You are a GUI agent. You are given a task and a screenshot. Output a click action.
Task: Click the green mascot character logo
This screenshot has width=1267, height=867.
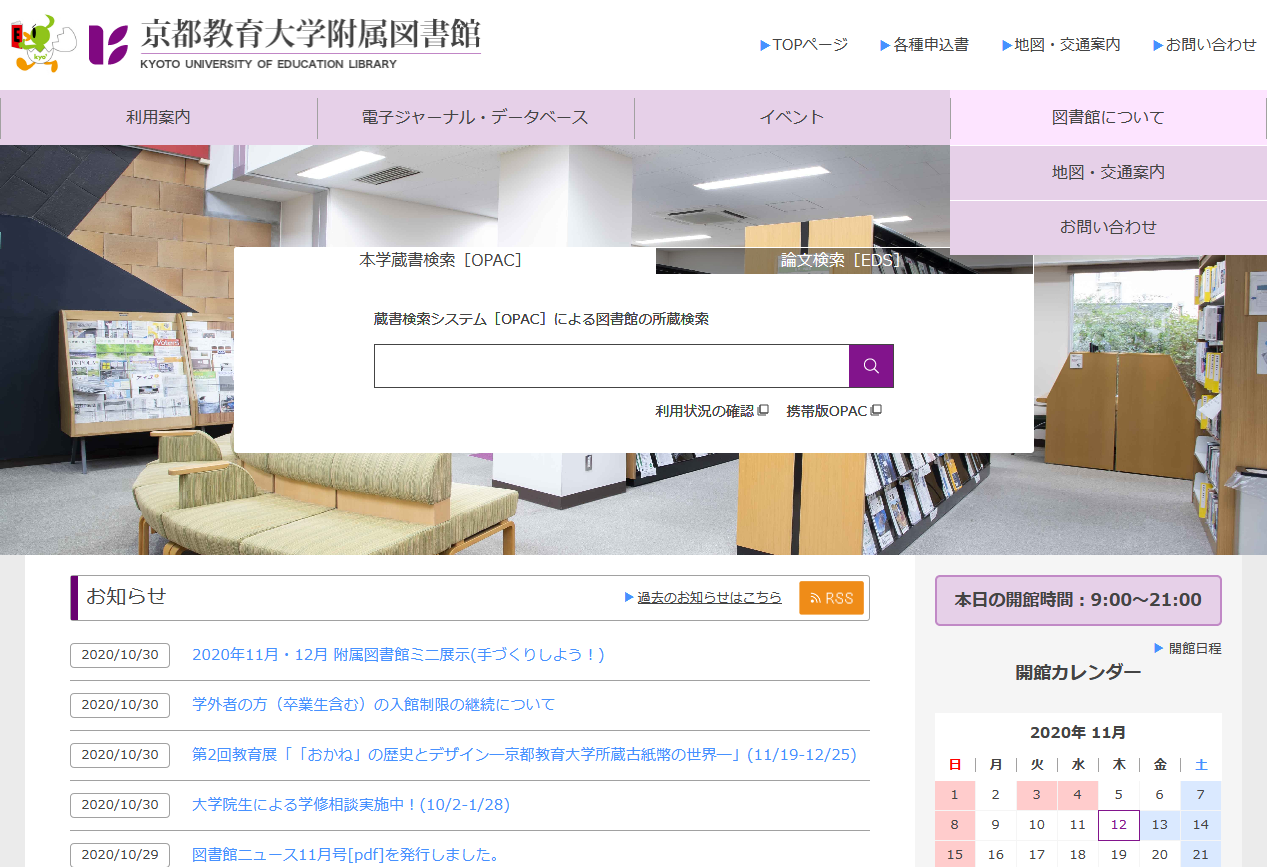(42, 43)
